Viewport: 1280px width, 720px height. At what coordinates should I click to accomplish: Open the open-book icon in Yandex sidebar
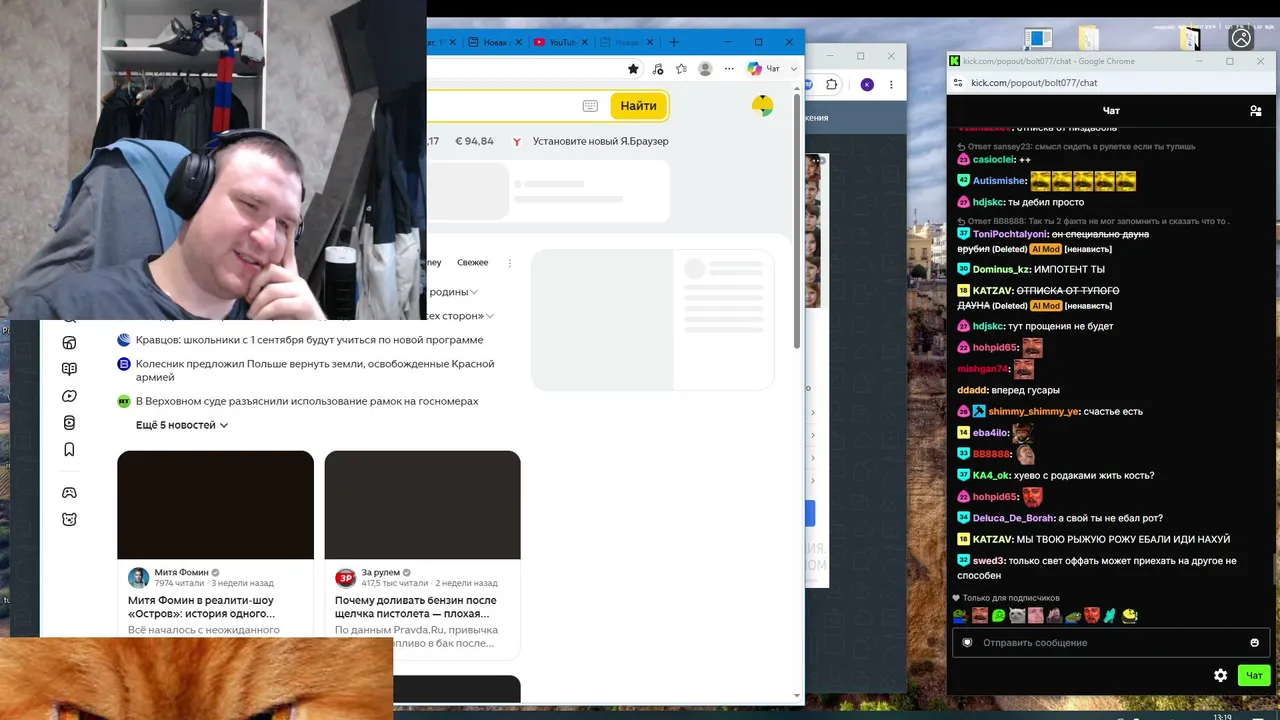click(x=69, y=369)
